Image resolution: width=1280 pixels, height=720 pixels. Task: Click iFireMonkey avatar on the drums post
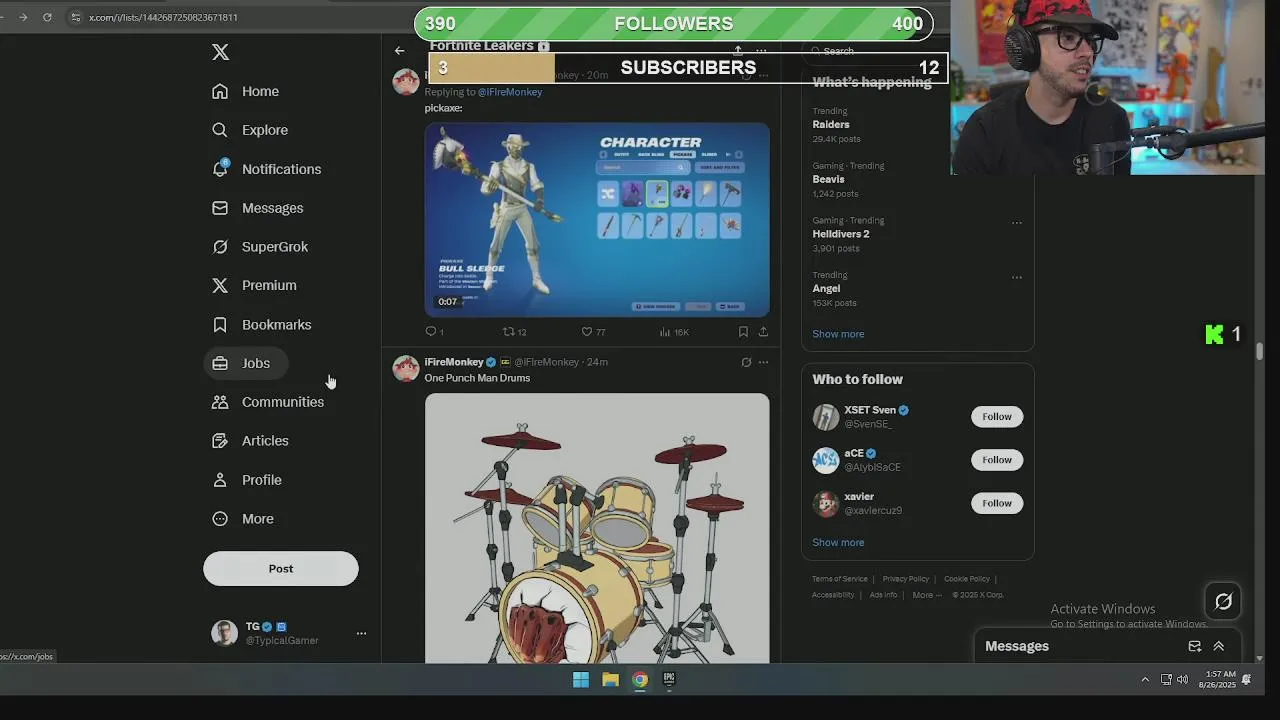point(406,368)
